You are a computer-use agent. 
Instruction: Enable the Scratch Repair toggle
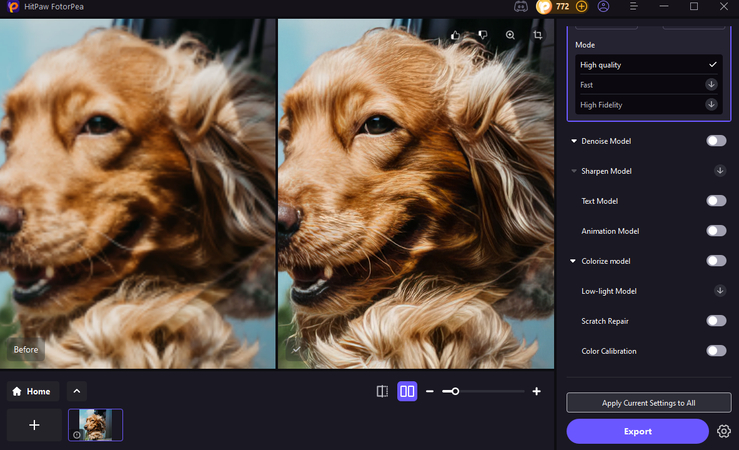point(715,321)
